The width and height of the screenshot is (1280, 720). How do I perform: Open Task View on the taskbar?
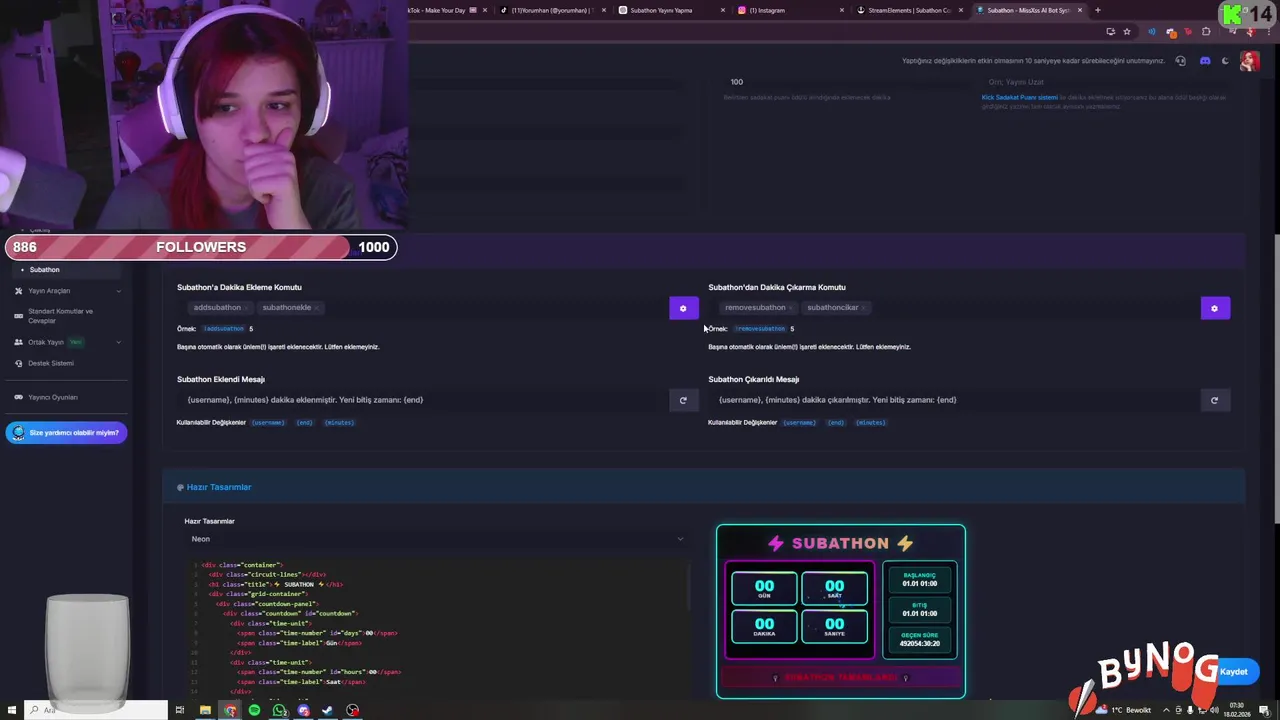(180, 710)
